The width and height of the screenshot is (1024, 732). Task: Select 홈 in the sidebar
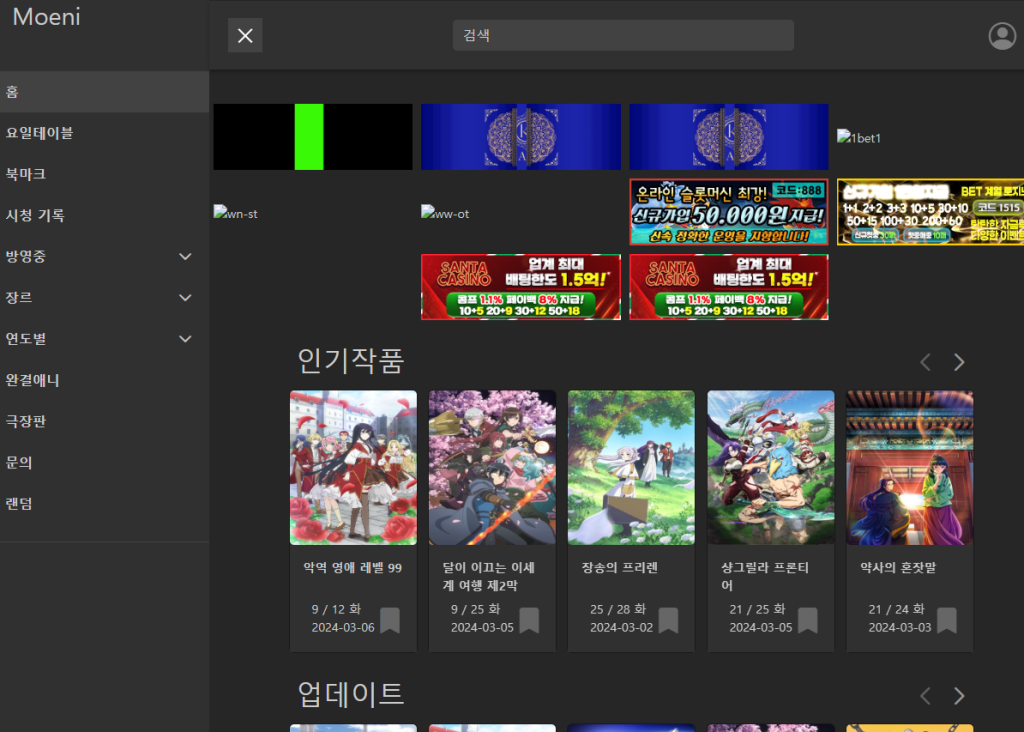coord(104,92)
